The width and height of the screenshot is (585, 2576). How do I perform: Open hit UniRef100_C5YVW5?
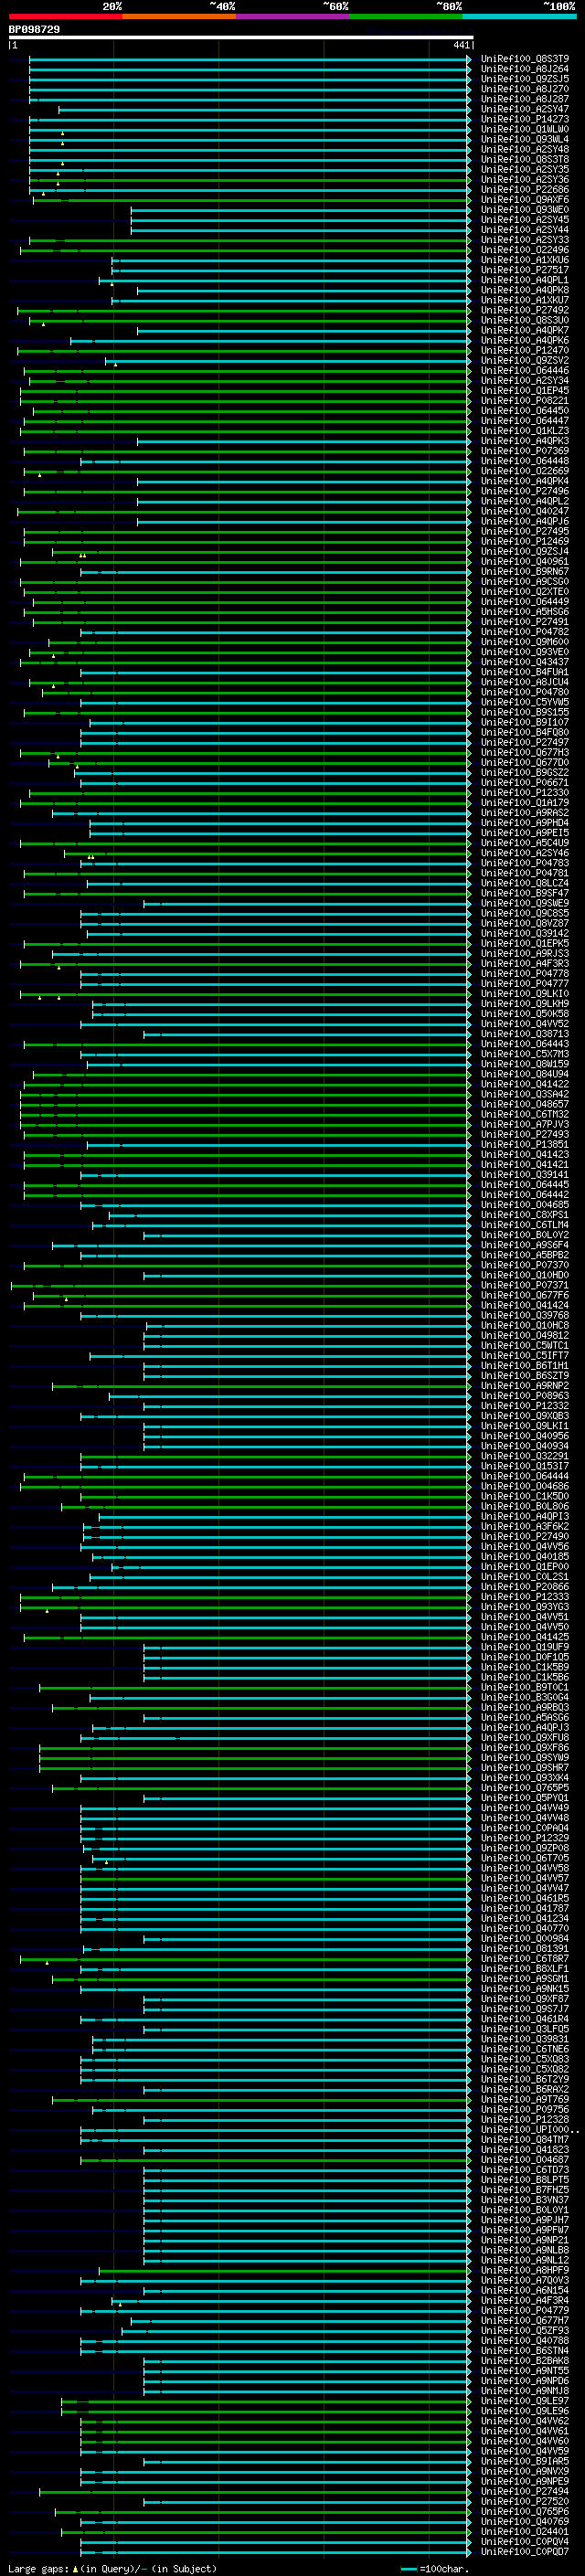pos(525,703)
